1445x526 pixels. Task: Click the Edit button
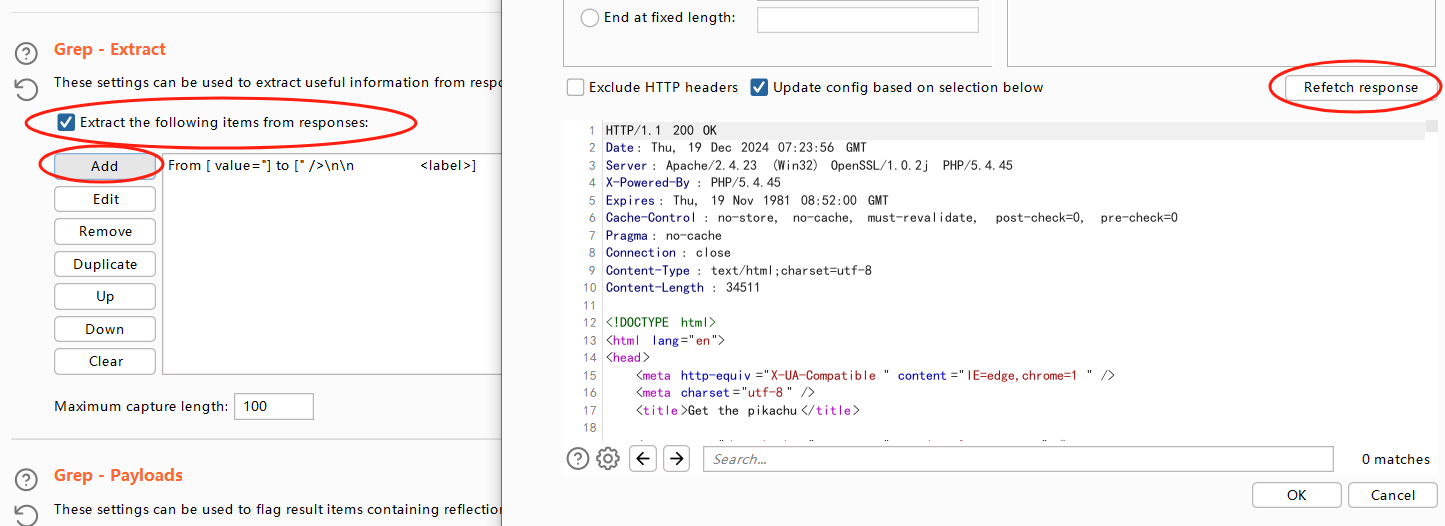coord(105,199)
